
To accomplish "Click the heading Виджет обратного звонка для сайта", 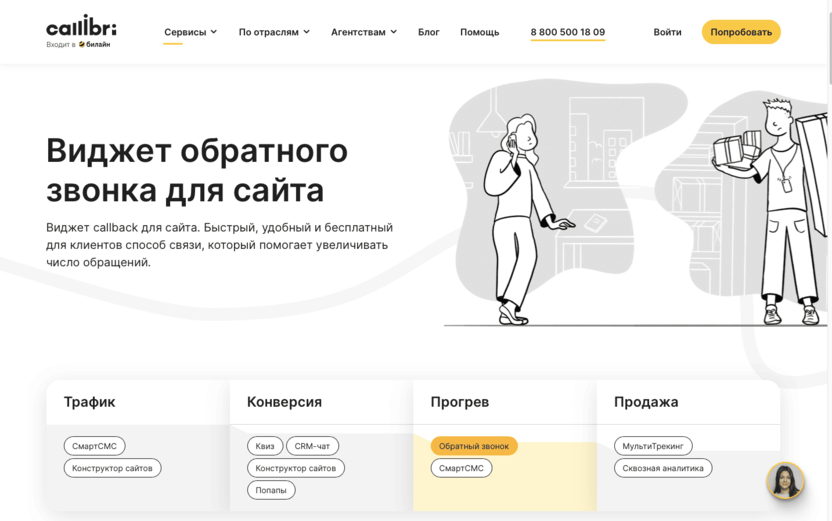I will [x=197, y=170].
